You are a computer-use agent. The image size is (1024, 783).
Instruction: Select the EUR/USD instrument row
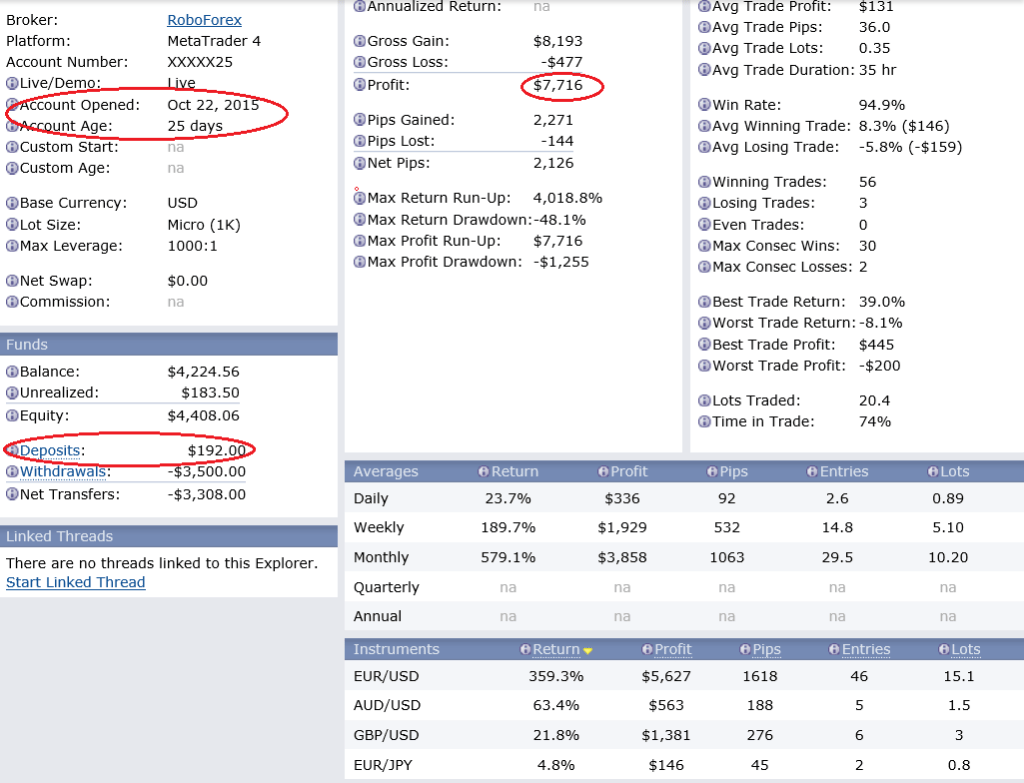point(386,676)
